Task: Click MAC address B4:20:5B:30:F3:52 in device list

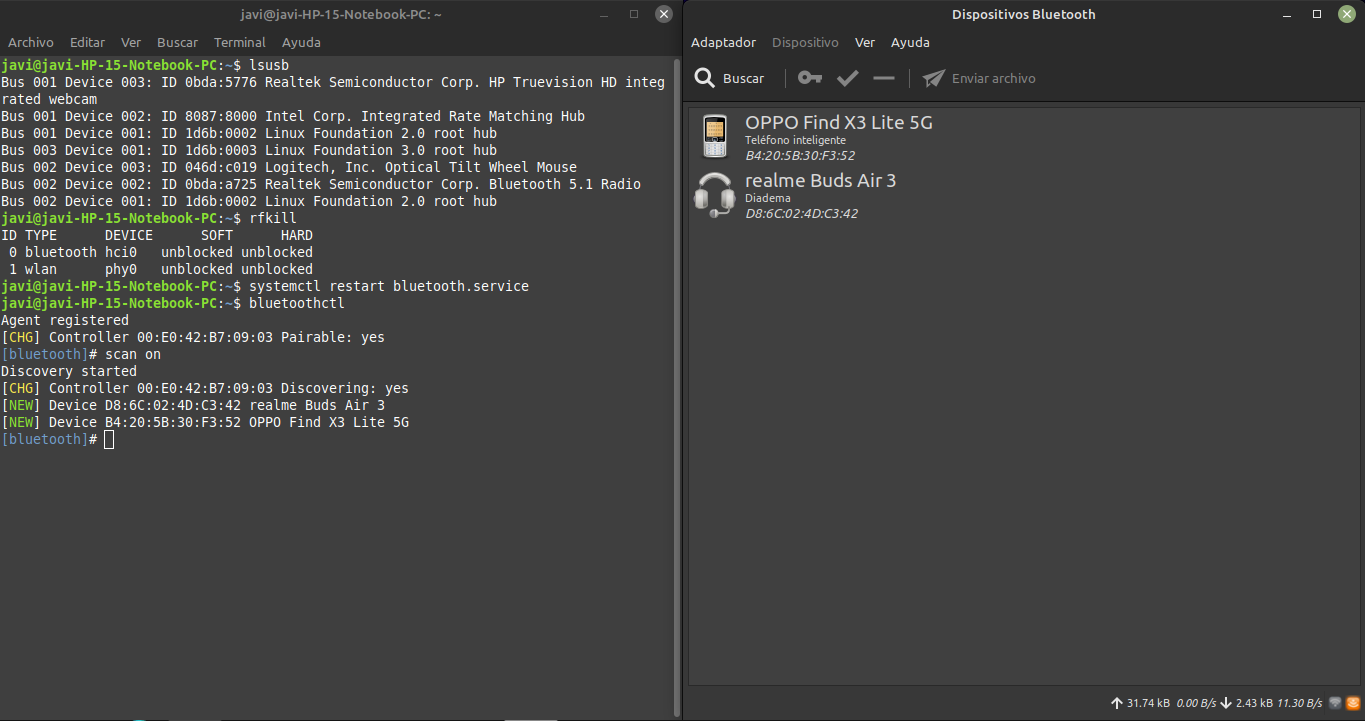Action: click(x=799, y=155)
